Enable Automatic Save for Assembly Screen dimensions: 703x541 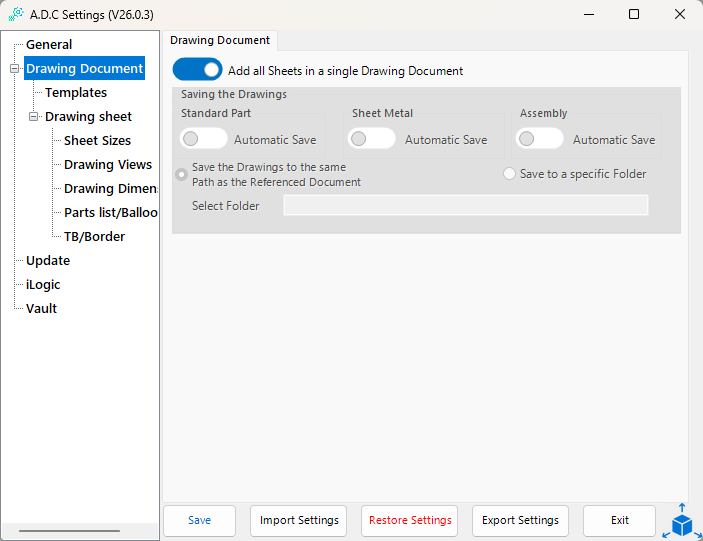pyautogui.click(x=539, y=138)
